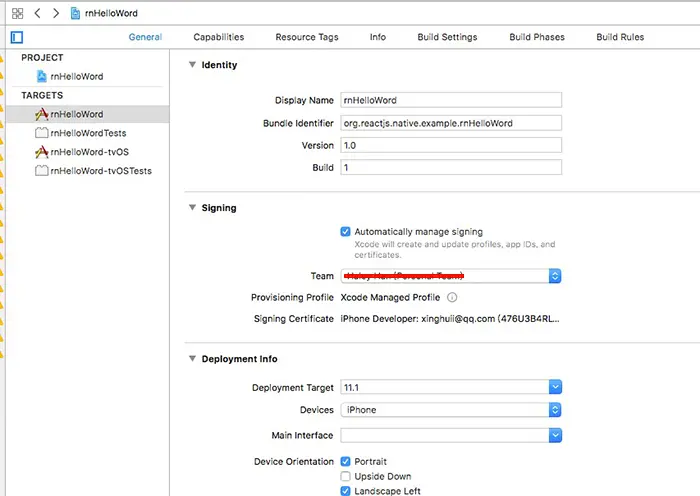Toggle the targets list sidebar icon
The image size is (700, 496).
coord(17,37)
